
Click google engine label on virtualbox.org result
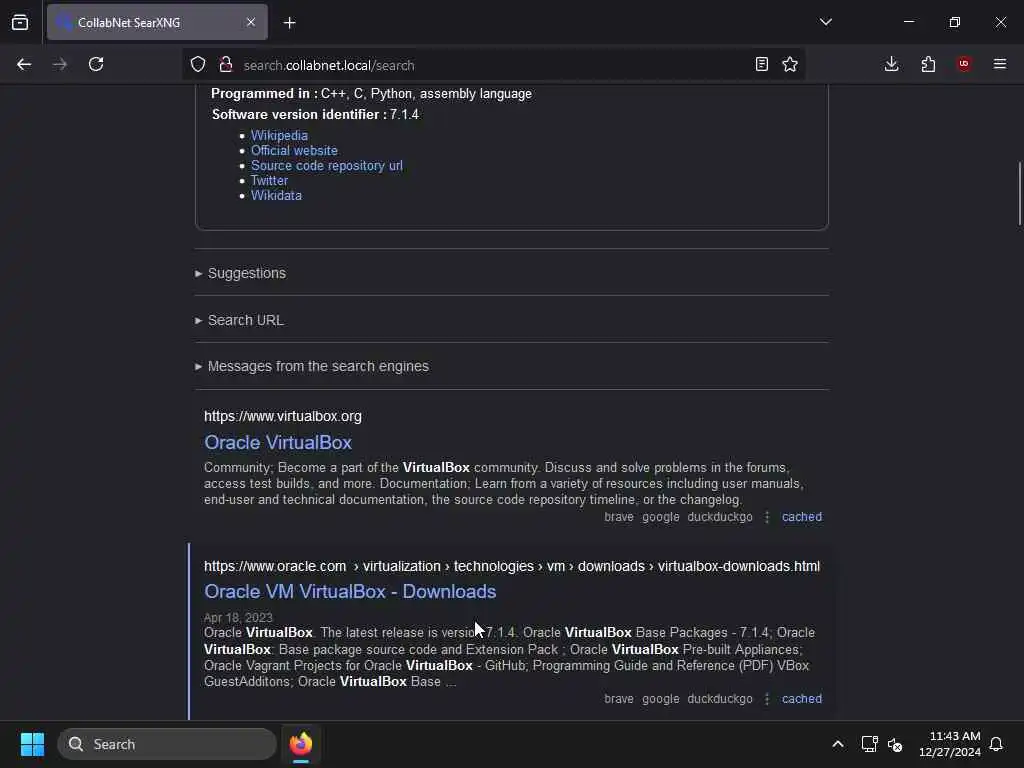pyautogui.click(x=660, y=517)
